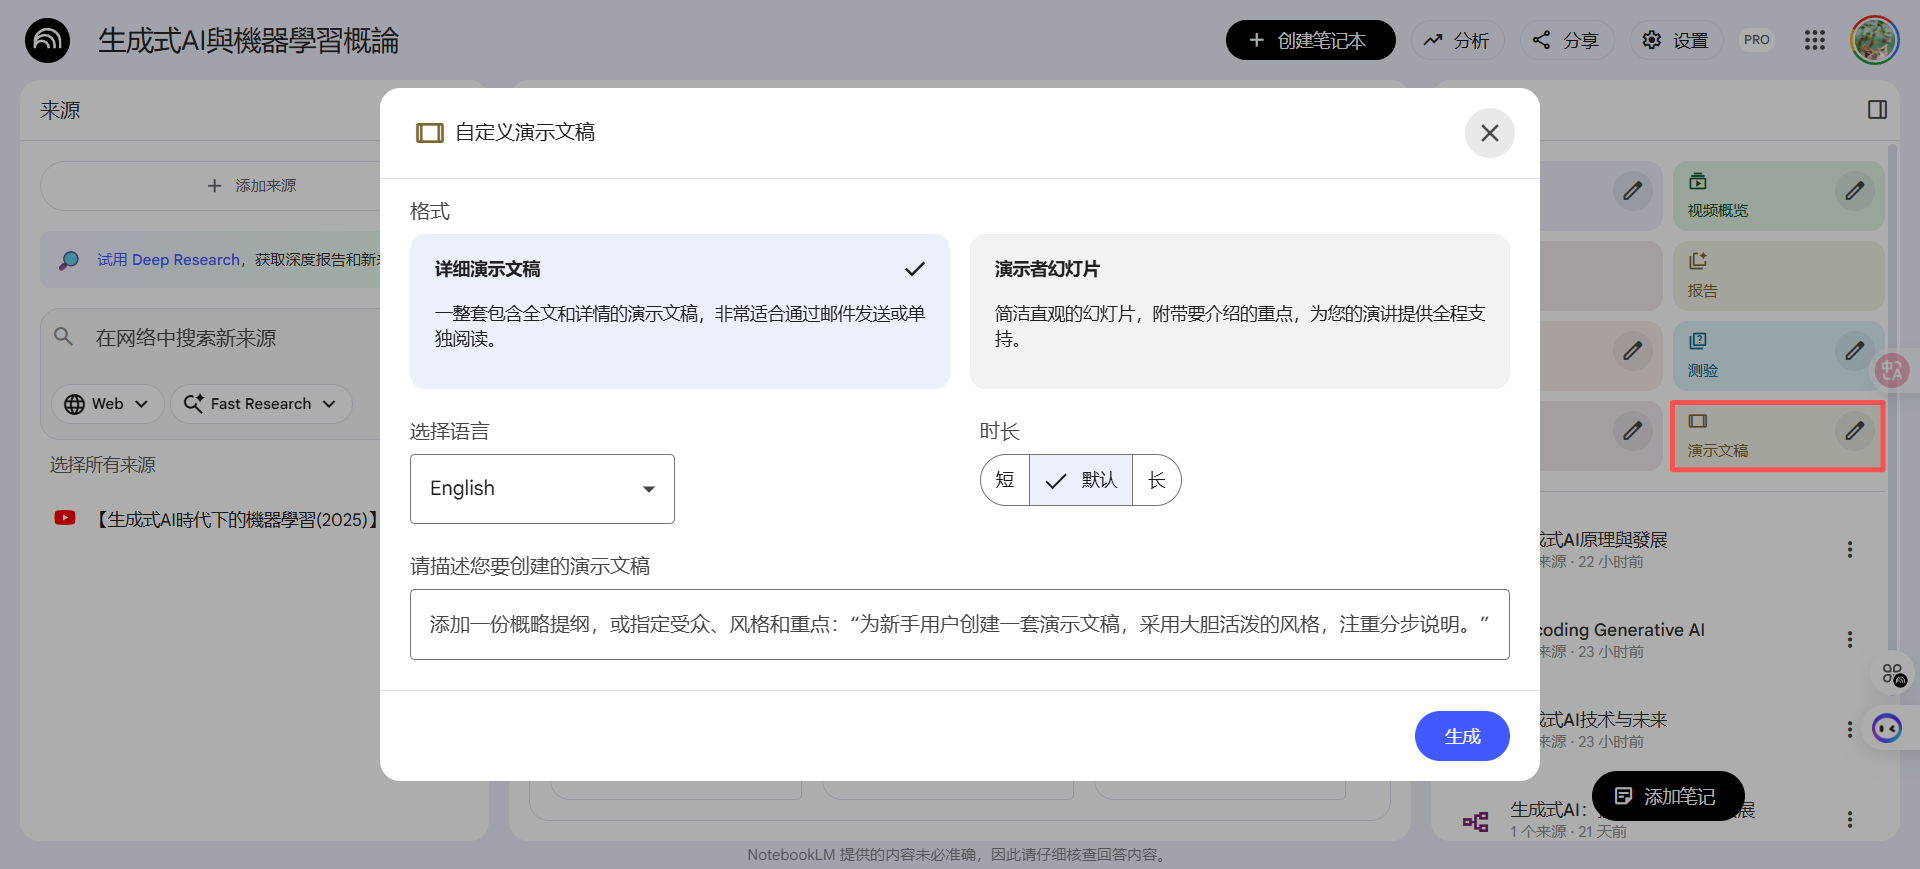Viewport: 1920px width, 869px height.
Task: Click the pencil icon left of the quiz tile
Action: click(x=1632, y=350)
